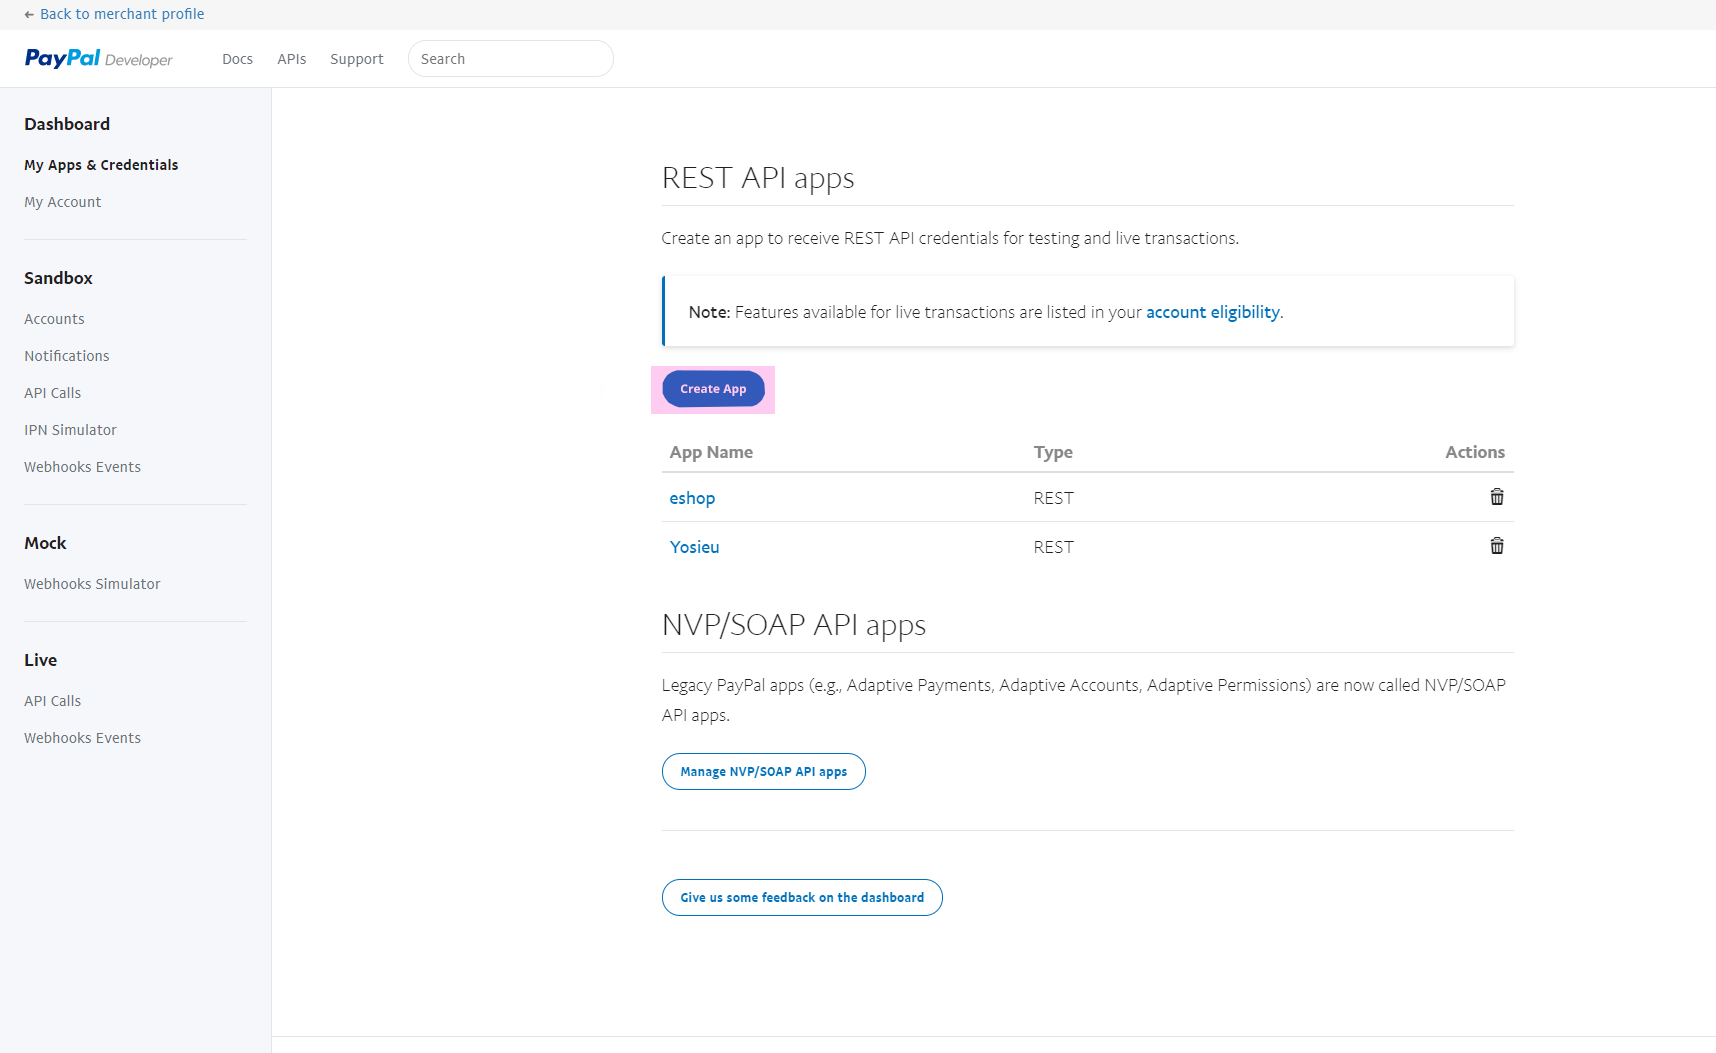Open Live API Calls

click(53, 701)
